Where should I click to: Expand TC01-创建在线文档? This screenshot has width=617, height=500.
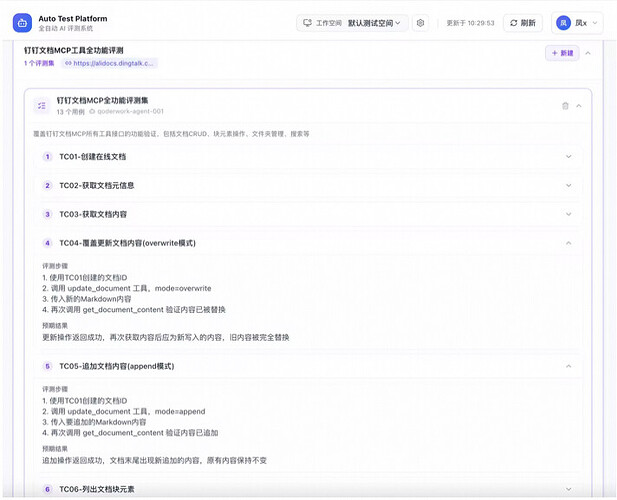pos(568,157)
